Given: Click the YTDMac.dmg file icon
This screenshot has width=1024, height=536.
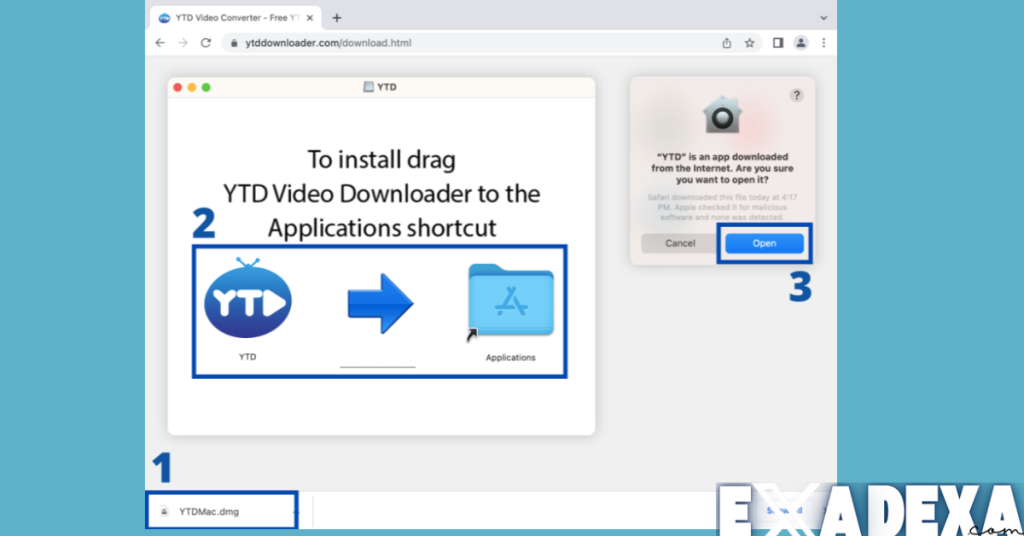Looking at the screenshot, I should click(164, 512).
